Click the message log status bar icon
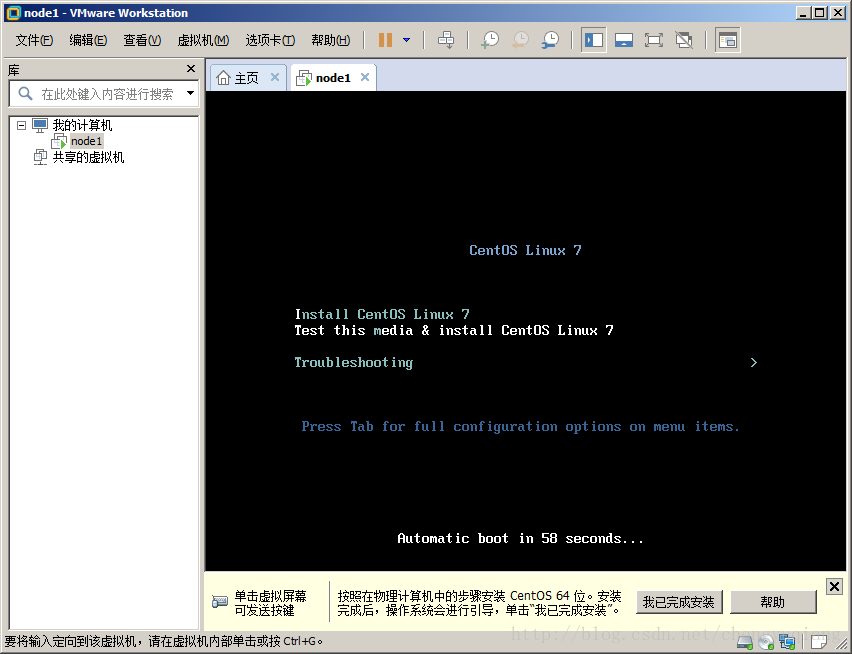 [818, 643]
